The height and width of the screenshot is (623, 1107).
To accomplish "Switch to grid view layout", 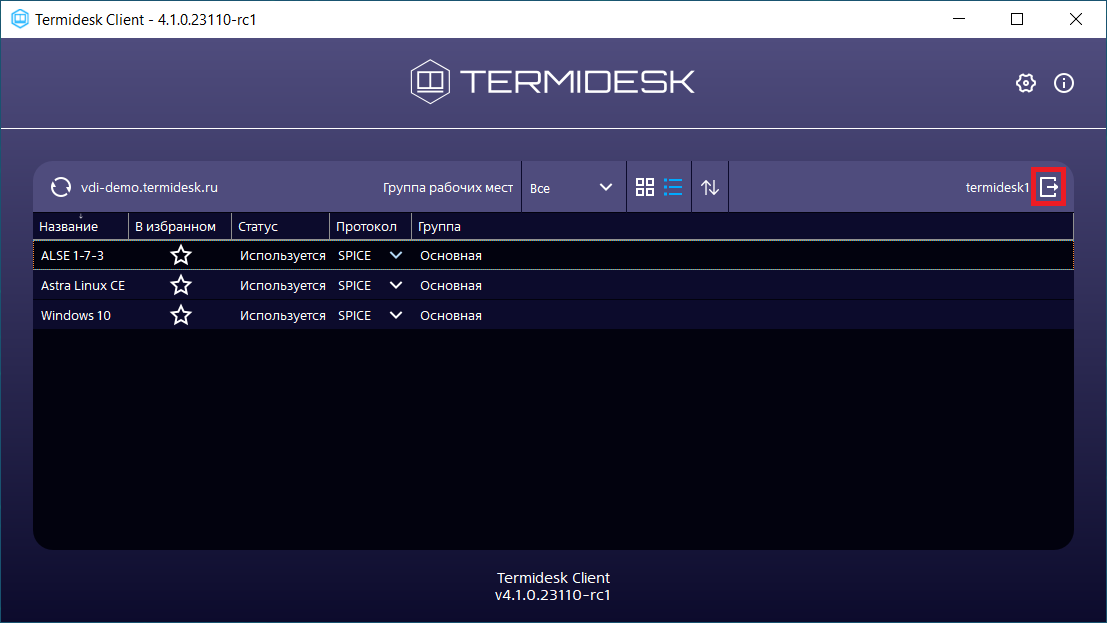I will pos(645,187).
